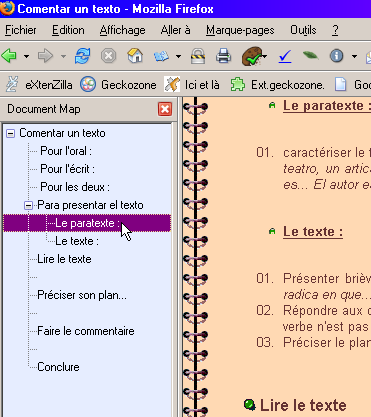Open the Geckozone bookmark
Image resolution: width=371 pixels, height=417 pixels.
pos(118,85)
